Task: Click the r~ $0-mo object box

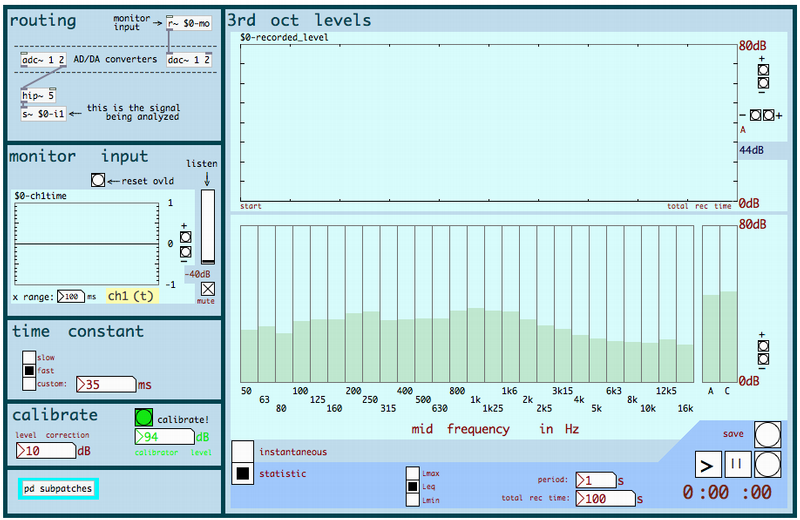Action: tap(189, 23)
